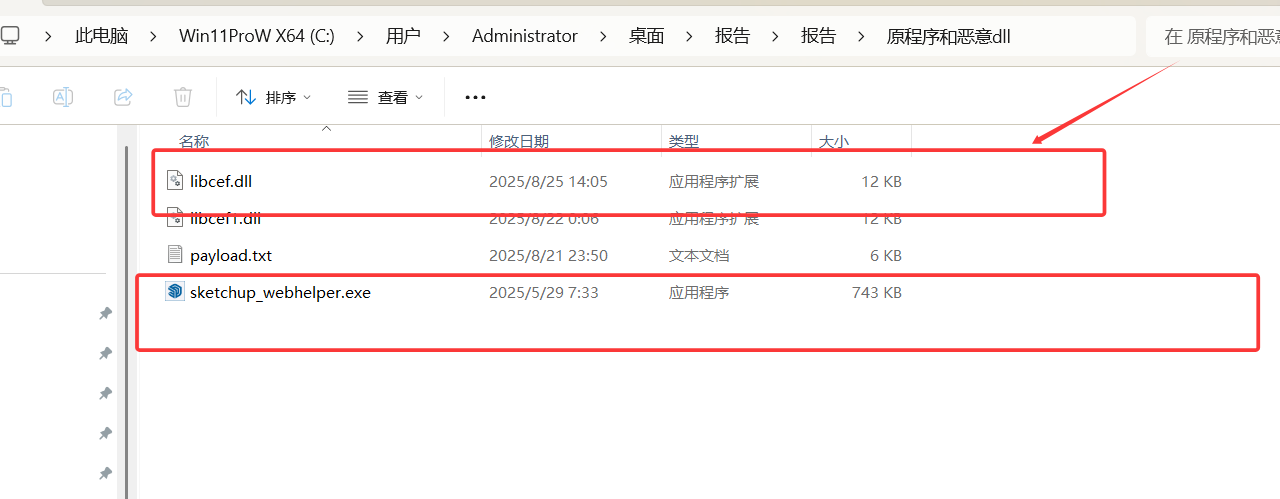Viewport: 1280px width, 499px height.
Task: Click the Delete trash icon
Action: [183, 97]
